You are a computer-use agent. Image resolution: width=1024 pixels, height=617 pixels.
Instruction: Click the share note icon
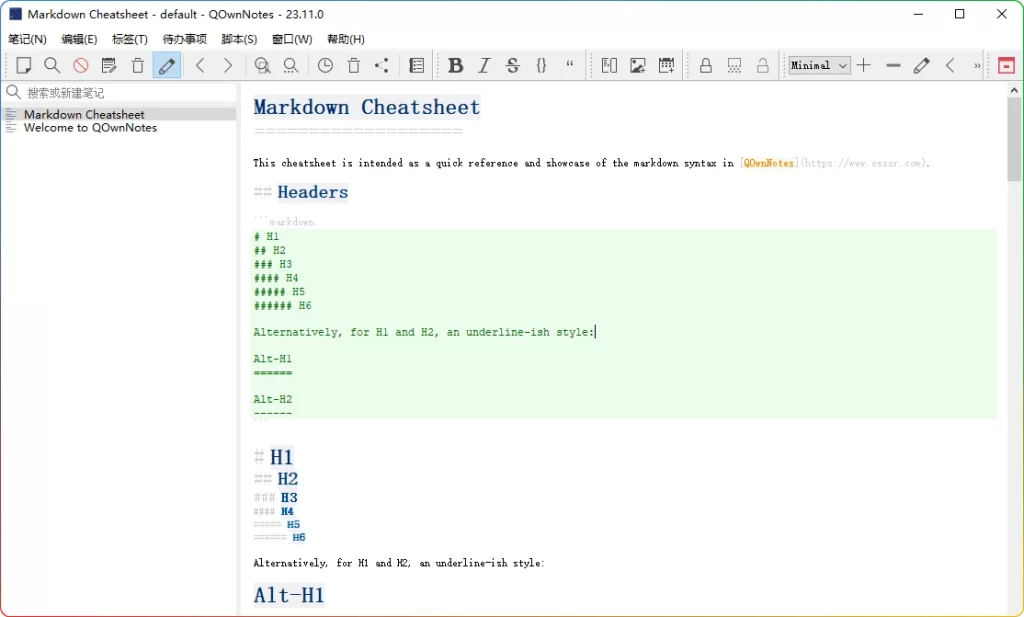pyautogui.click(x=382, y=66)
